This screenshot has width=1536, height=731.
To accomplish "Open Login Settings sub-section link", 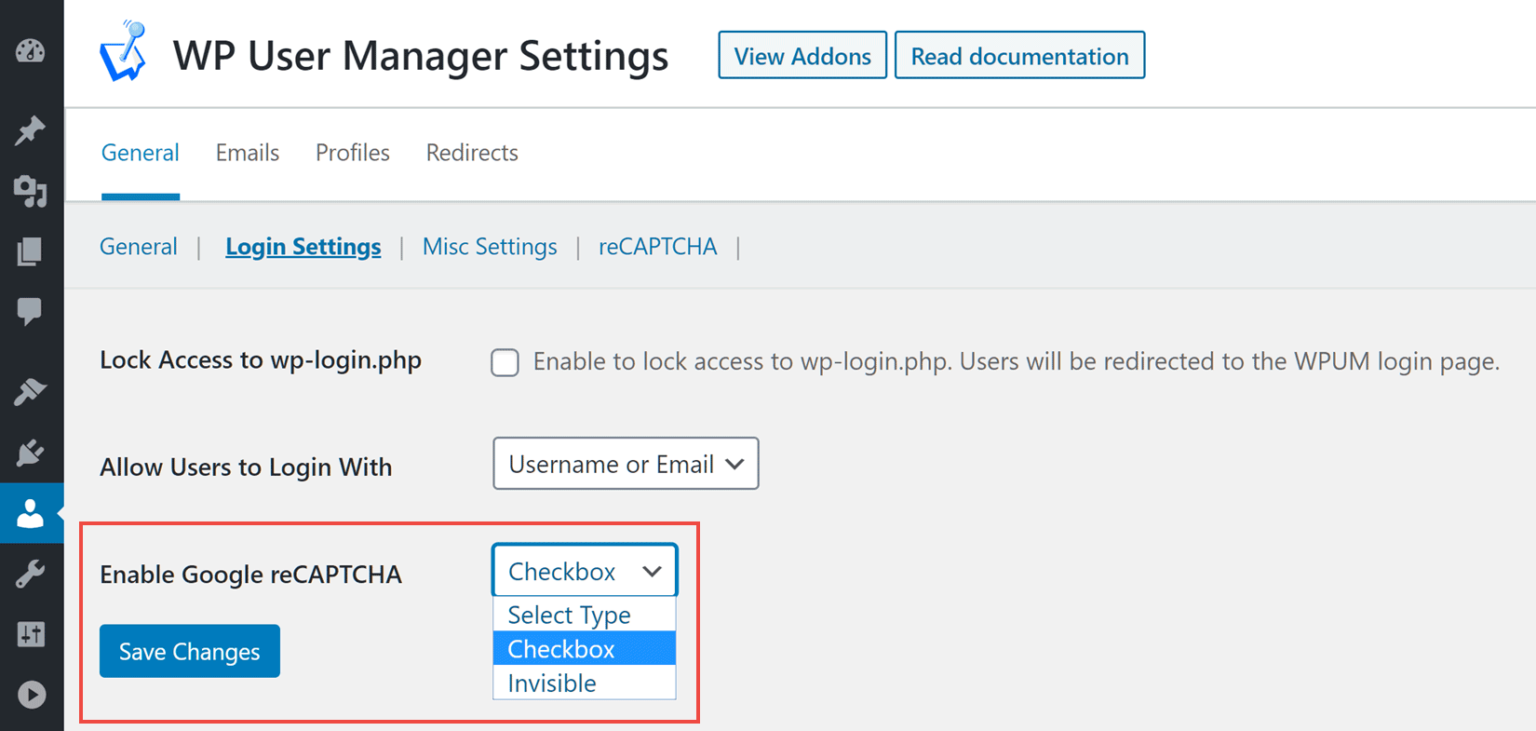I will [x=303, y=247].
